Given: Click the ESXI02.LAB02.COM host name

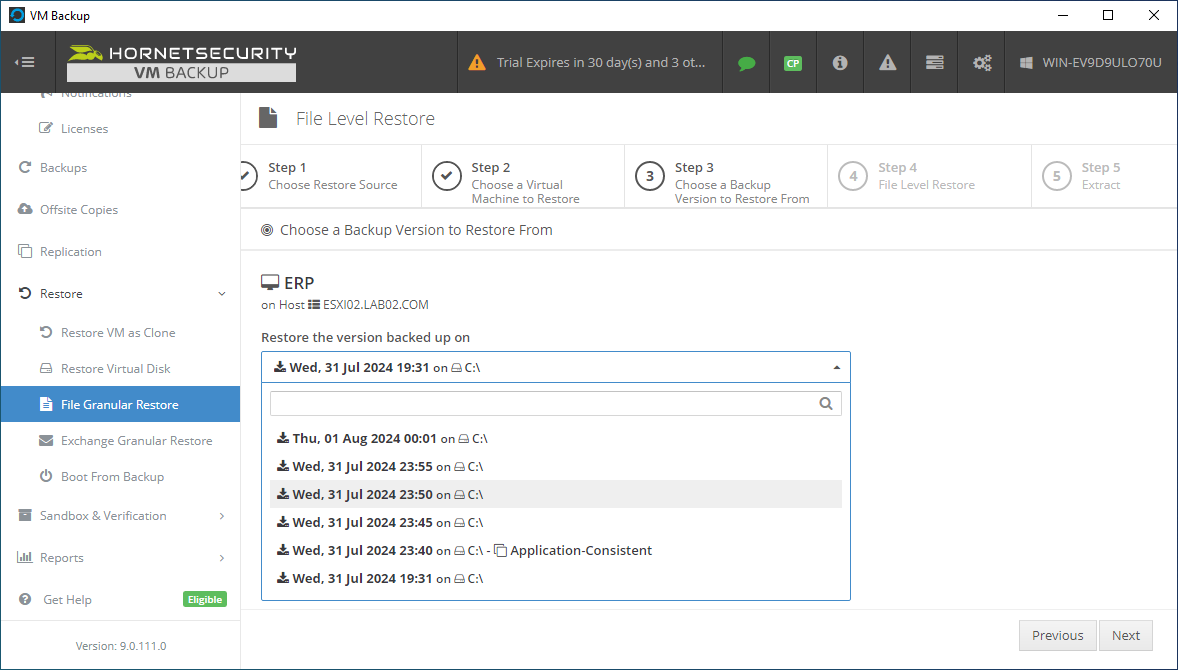Looking at the screenshot, I should click(376, 305).
